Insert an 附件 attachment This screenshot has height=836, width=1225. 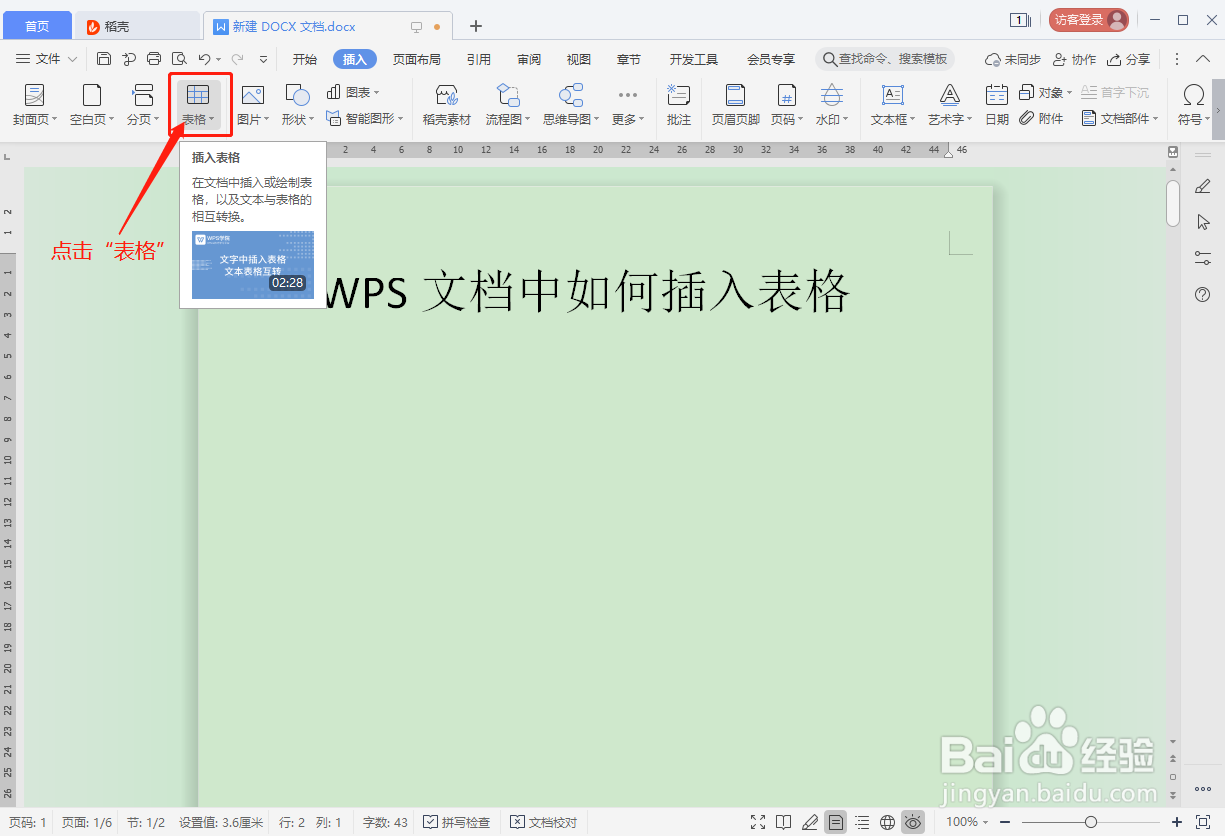point(1041,118)
